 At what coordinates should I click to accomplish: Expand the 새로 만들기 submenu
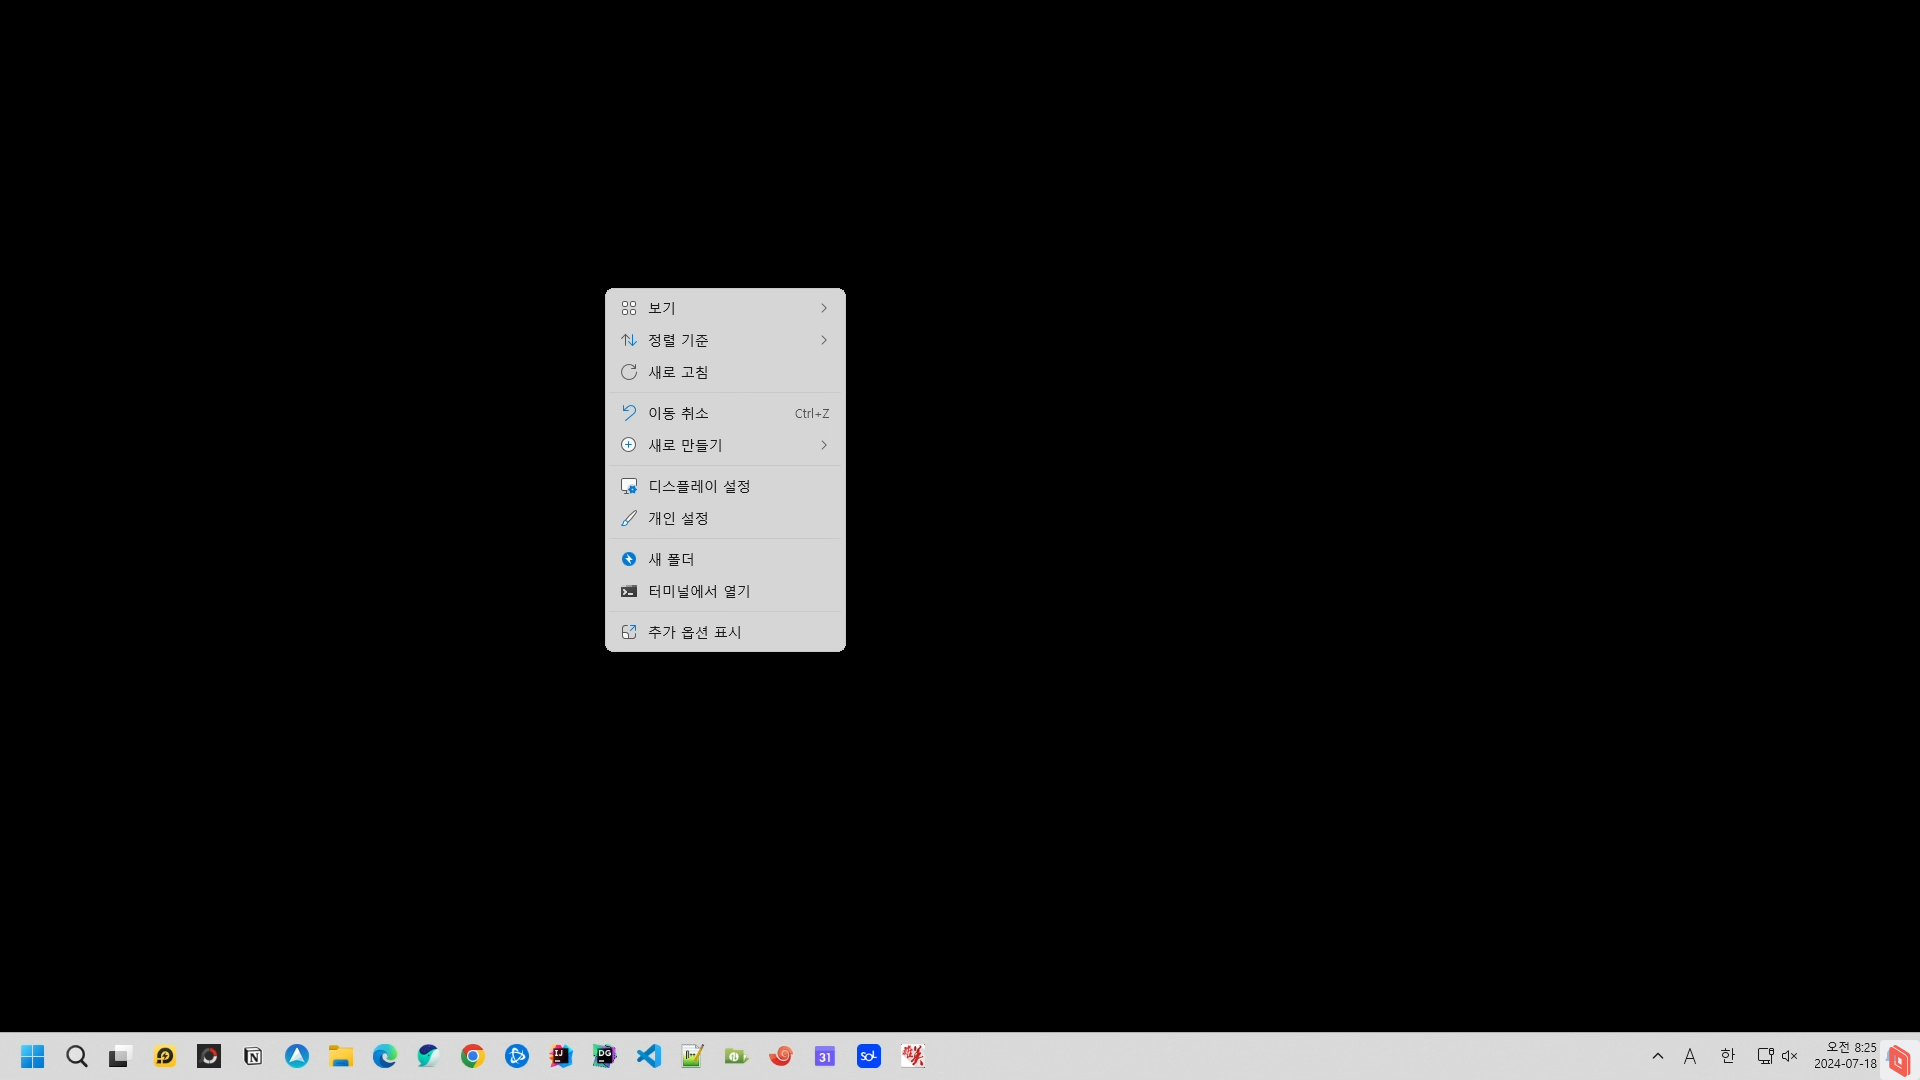725,445
